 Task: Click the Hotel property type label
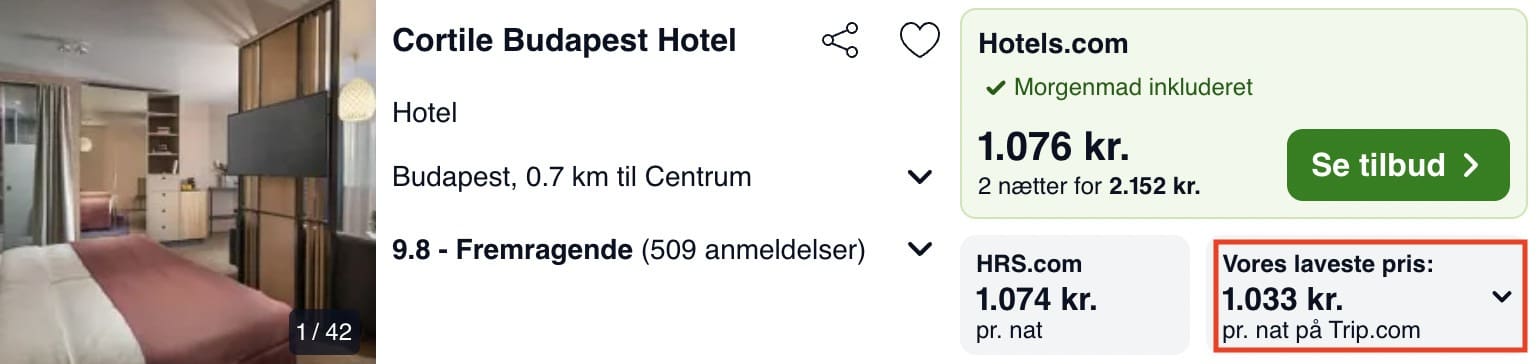425,113
